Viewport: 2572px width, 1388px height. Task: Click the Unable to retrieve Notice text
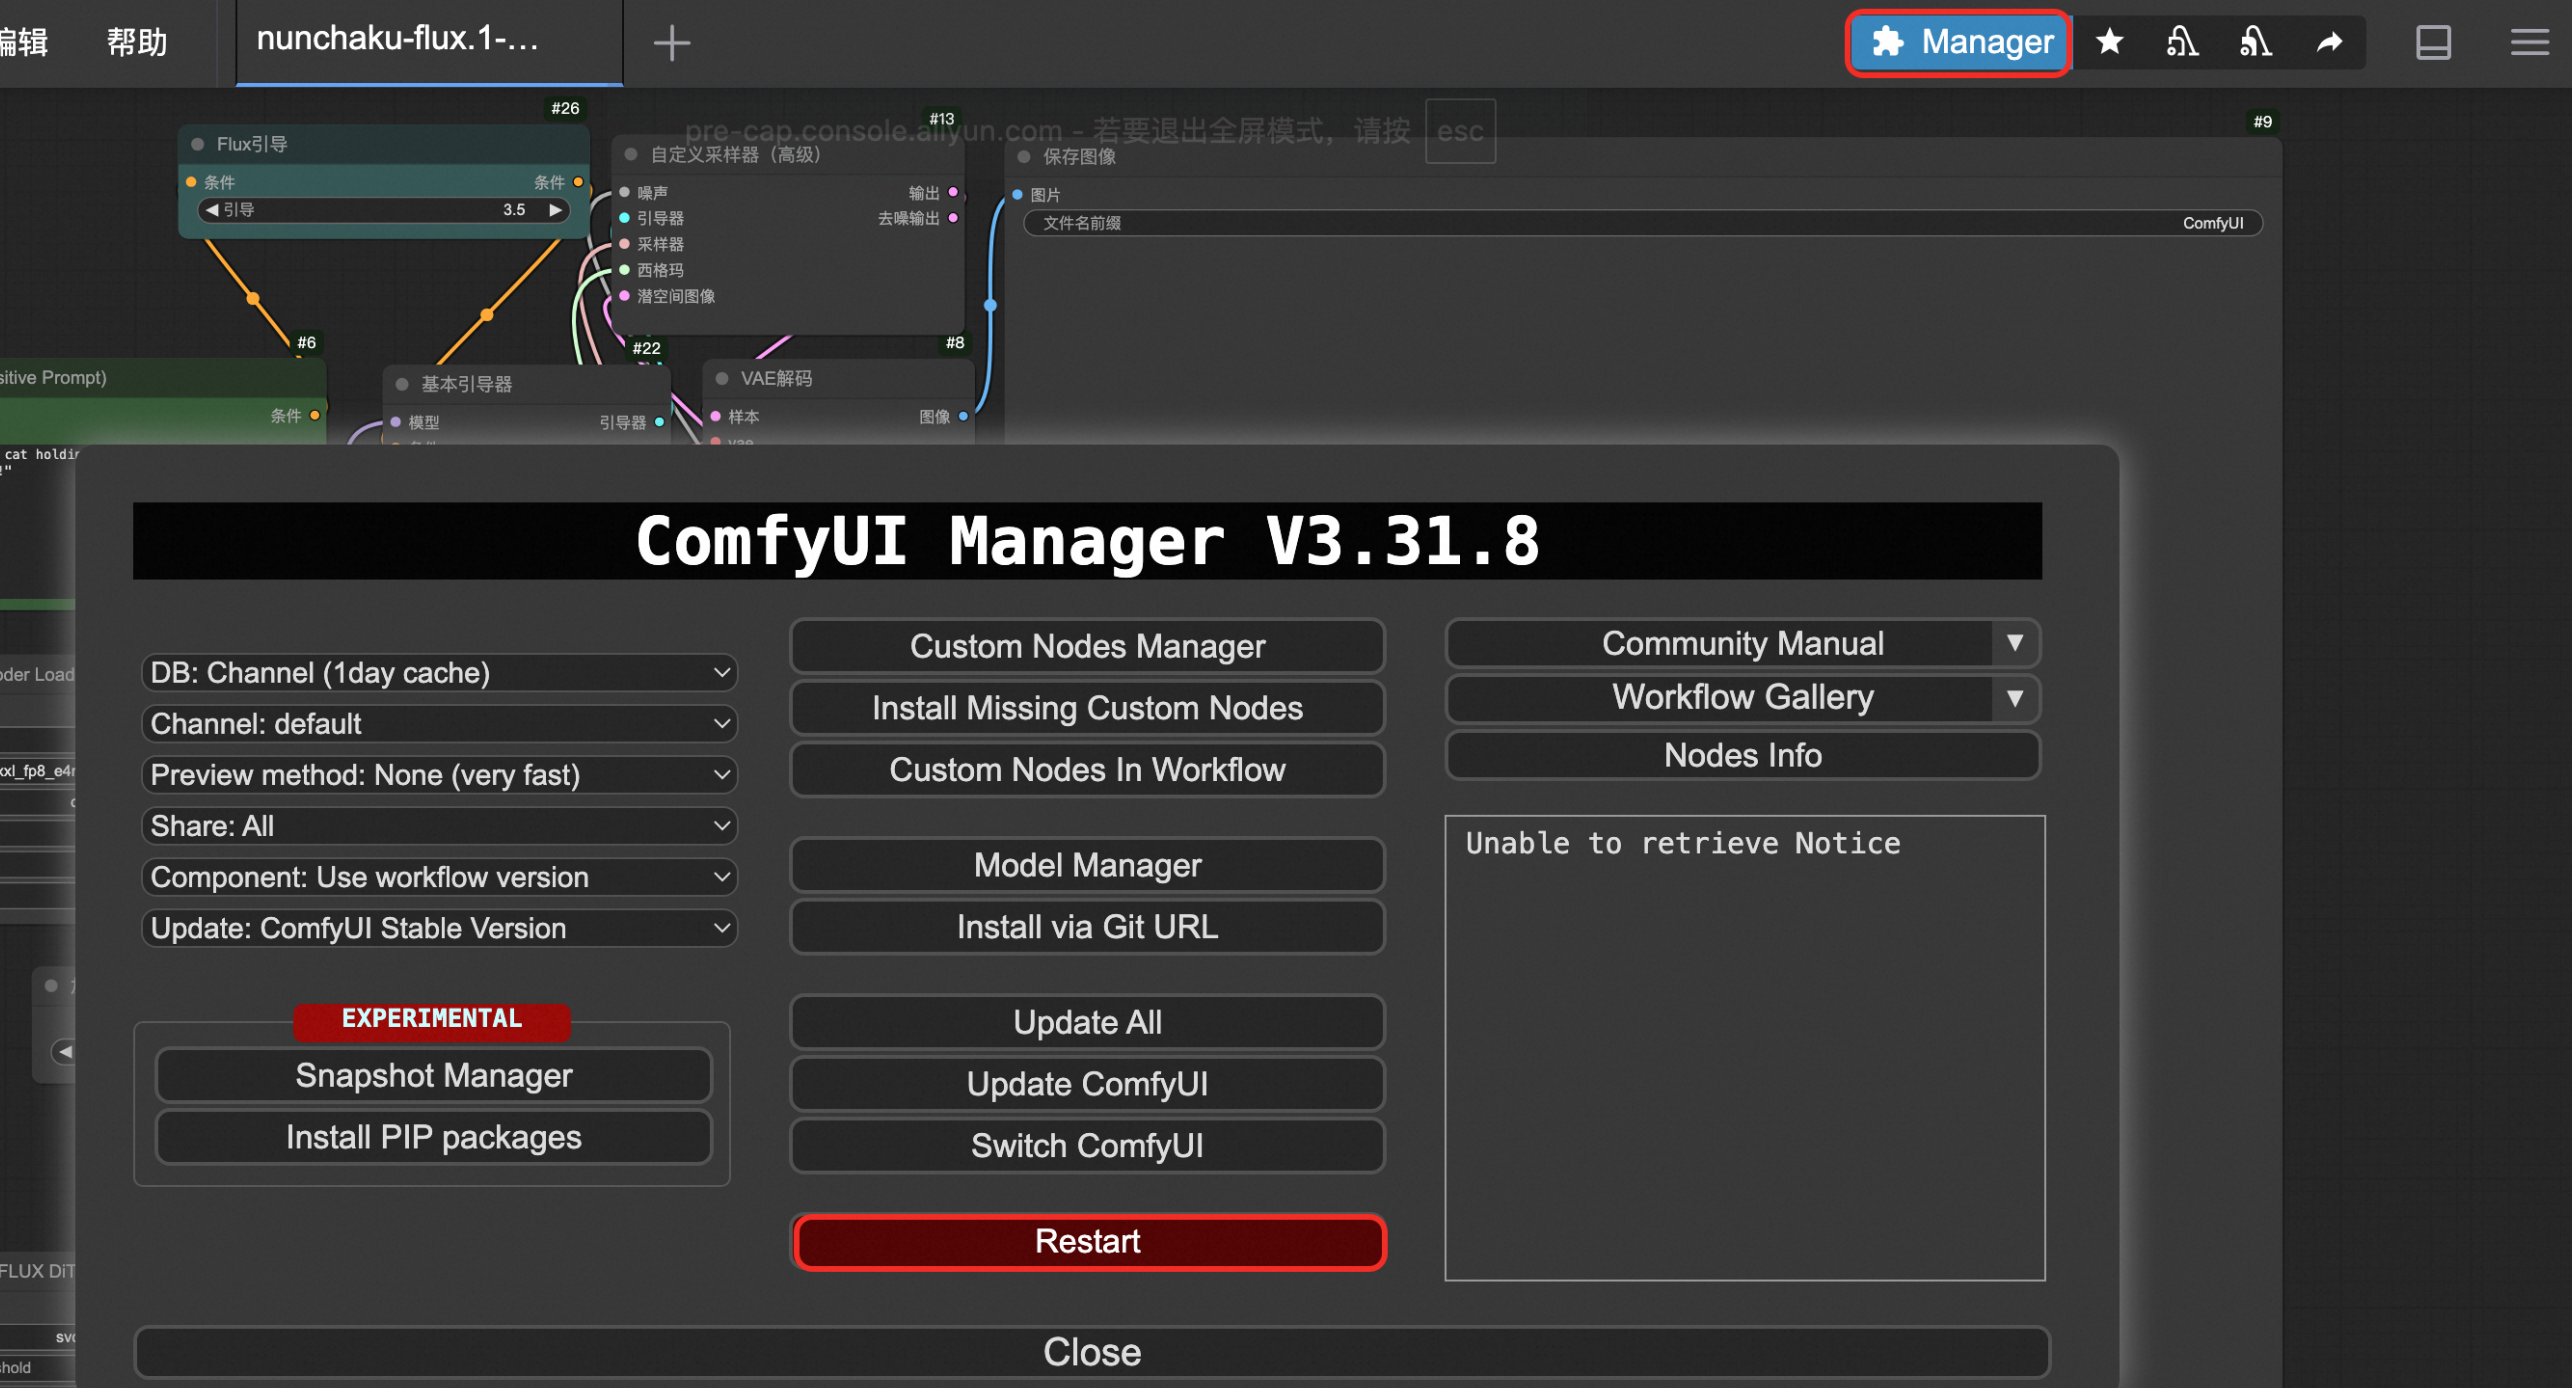tap(1682, 843)
